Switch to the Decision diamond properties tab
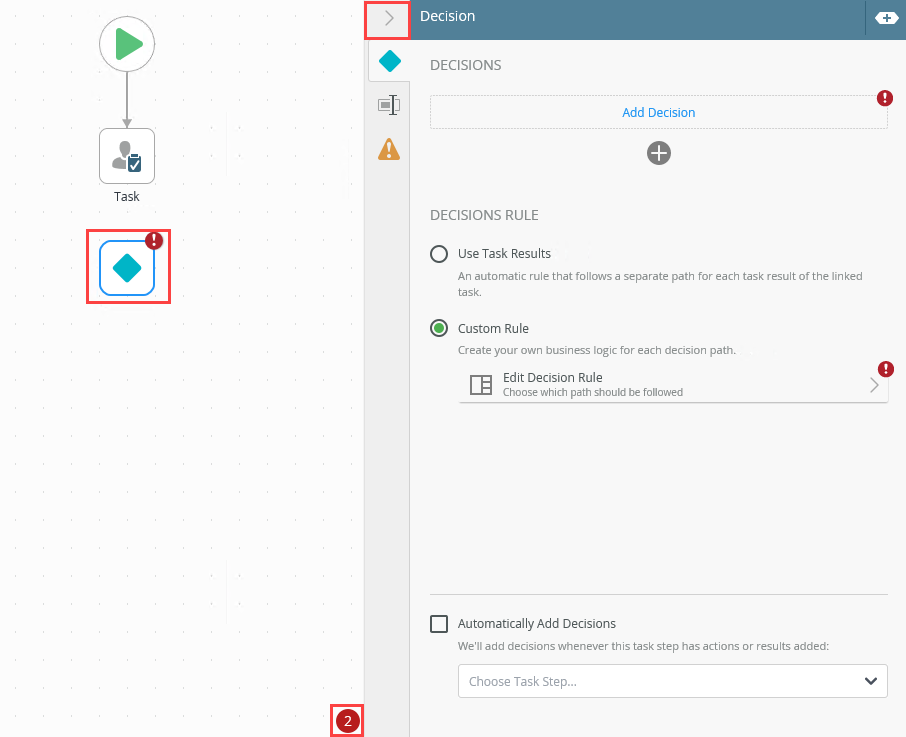 (389, 61)
